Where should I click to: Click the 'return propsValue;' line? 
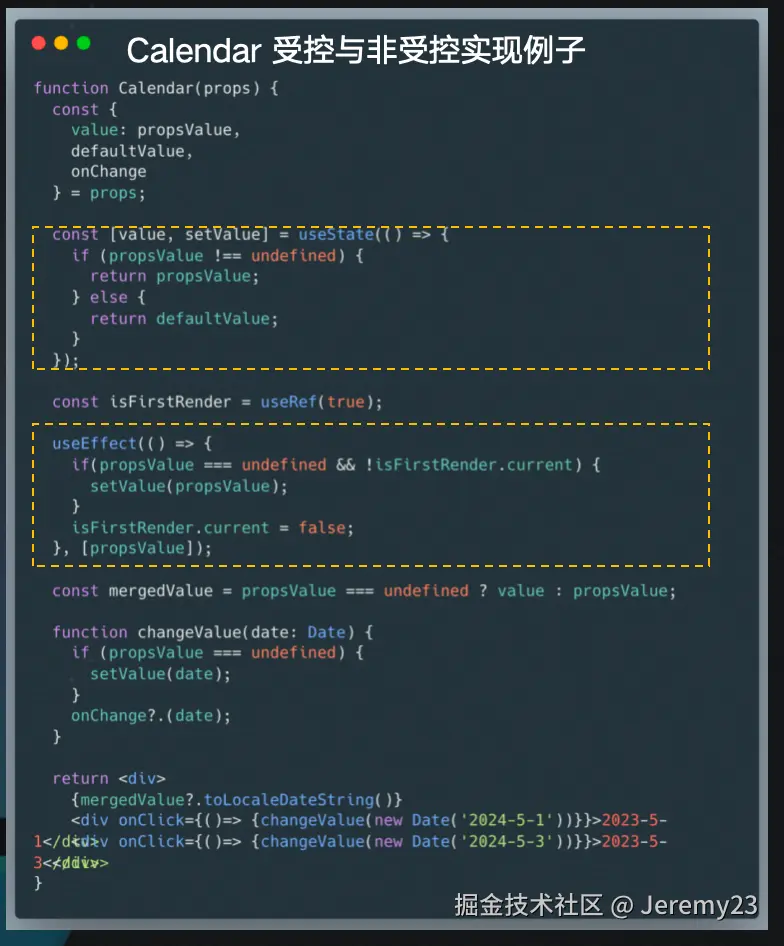(174, 276)
